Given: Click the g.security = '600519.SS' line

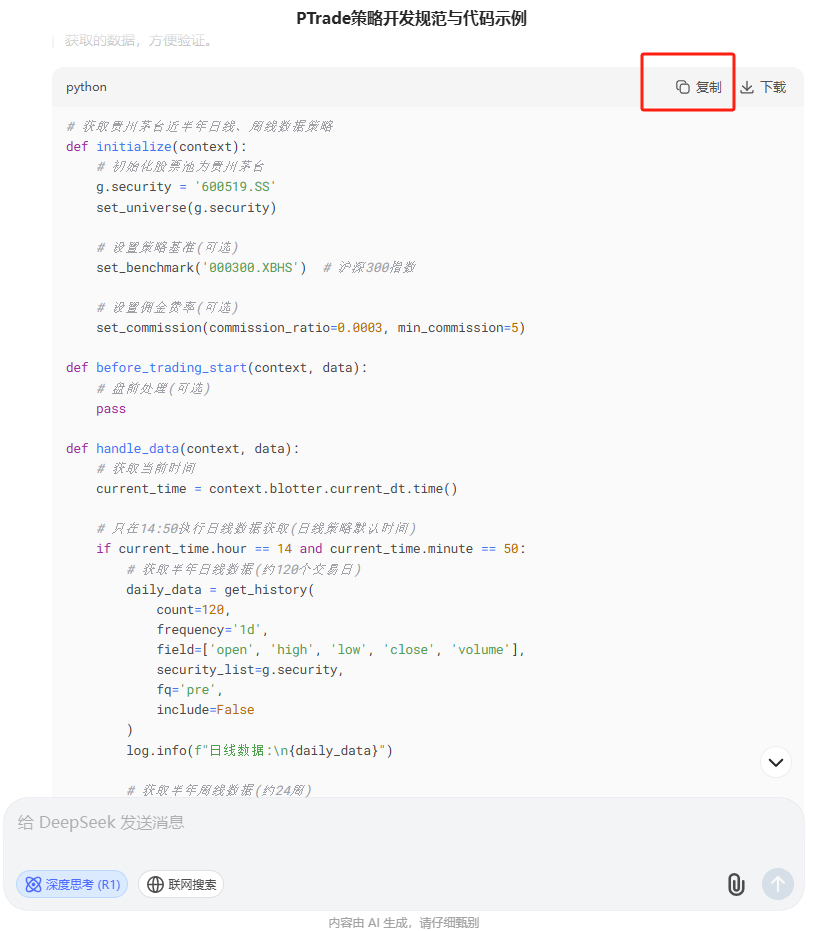Looking at the screenshot, I should pos(186,187).
